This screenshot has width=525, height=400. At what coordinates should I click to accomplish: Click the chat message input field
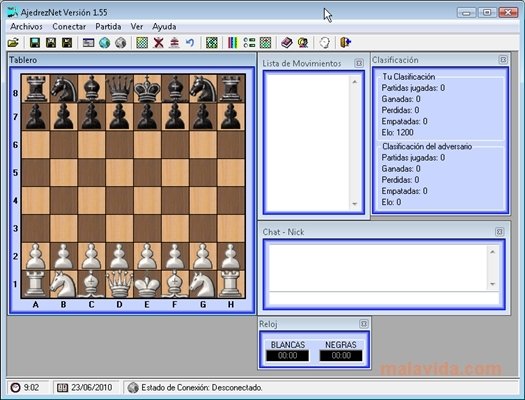pyautogui.click(x=384, y=298)
